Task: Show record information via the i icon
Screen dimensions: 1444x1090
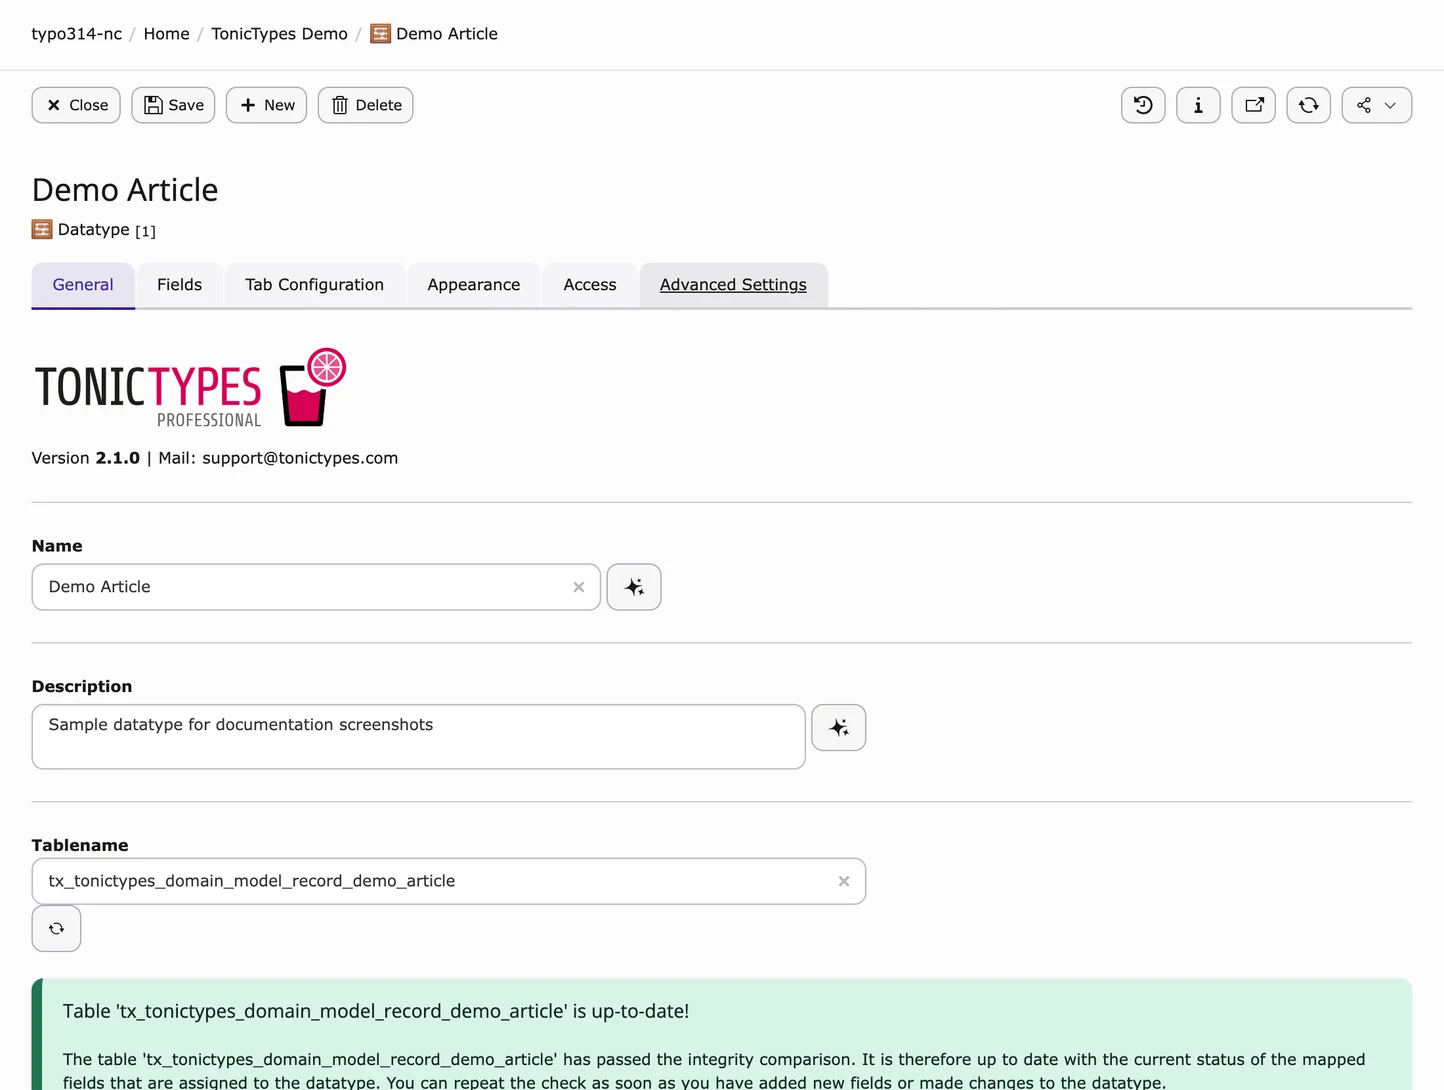Action: tap(1198, 105)
